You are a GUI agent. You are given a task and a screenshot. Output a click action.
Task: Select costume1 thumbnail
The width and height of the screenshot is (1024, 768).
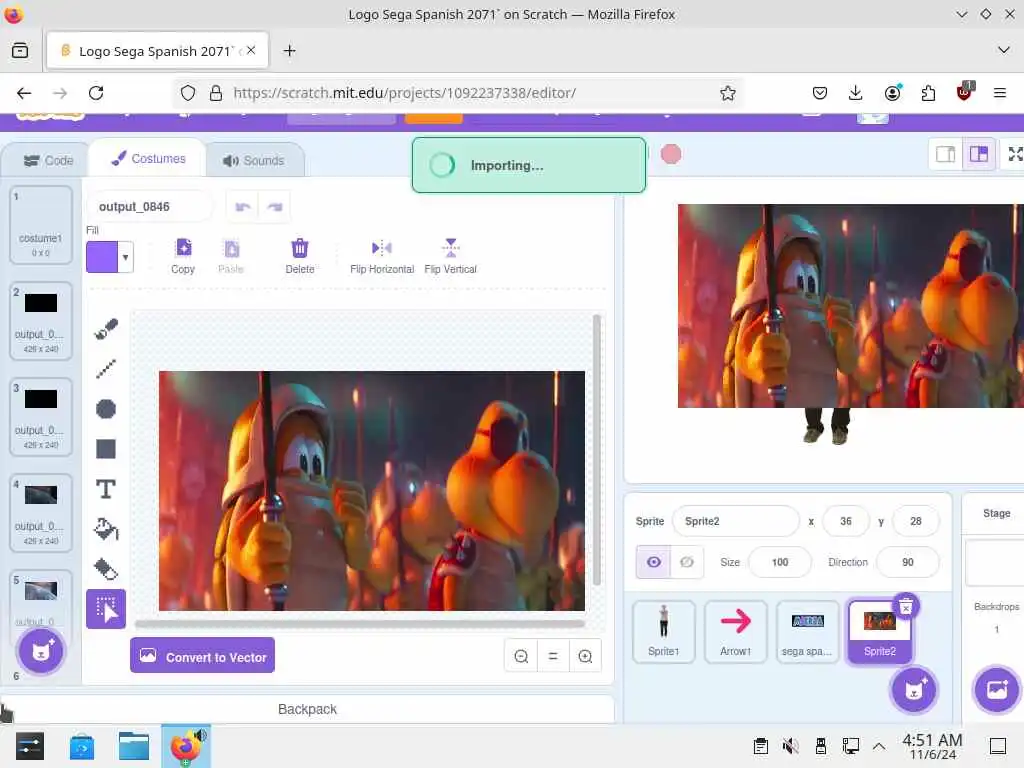pyautogui.click(x=40, y=225)
